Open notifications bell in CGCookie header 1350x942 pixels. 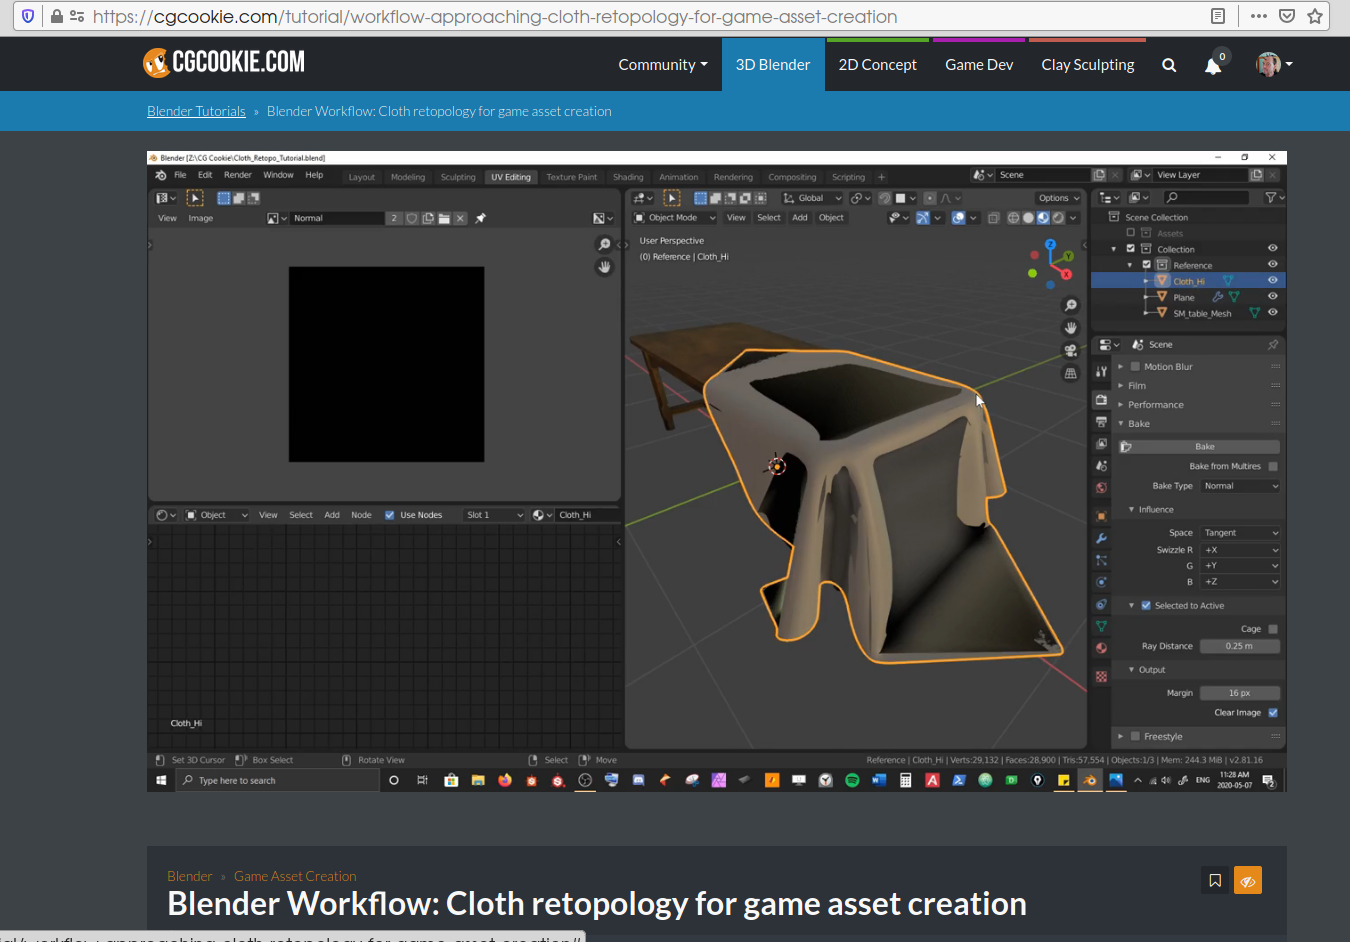(1213, 66)
